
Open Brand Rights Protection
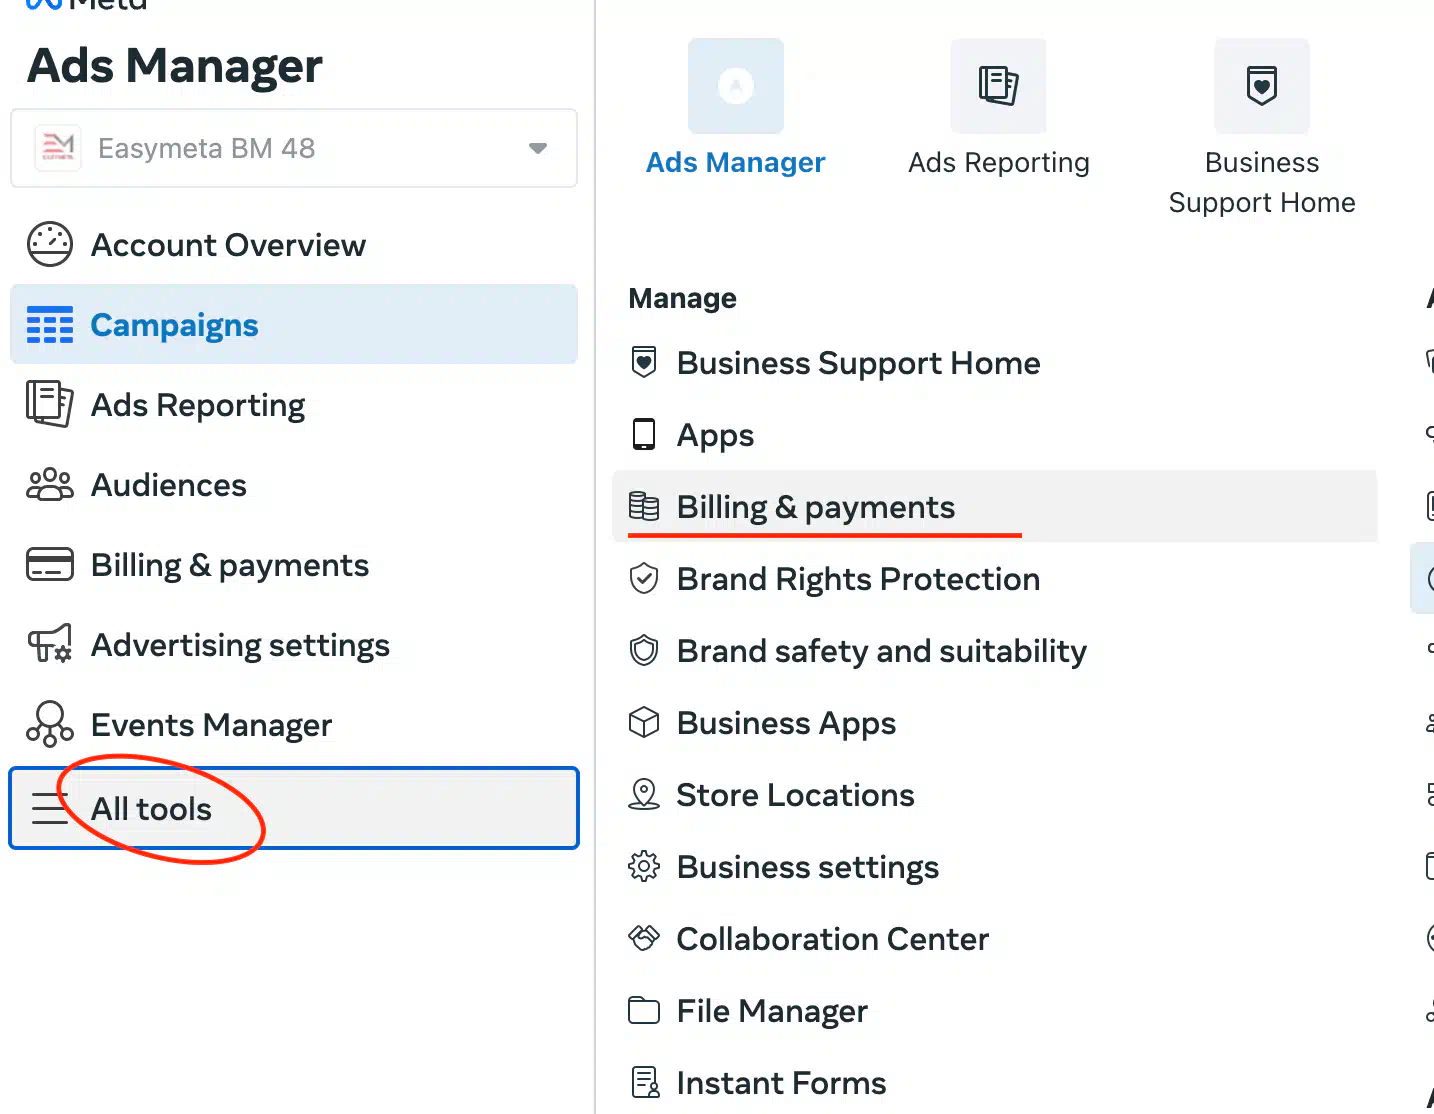[995, 578]
